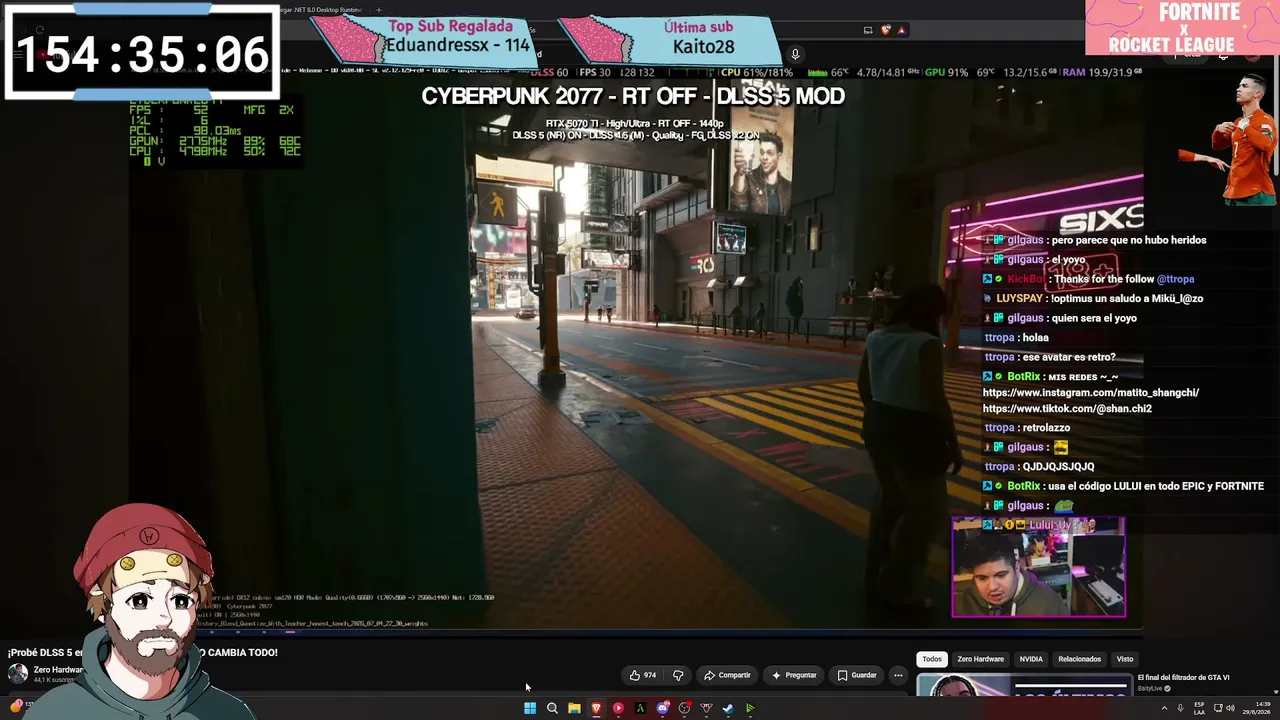
Task: Switch to Brave browser in the taskbar
Action: pyautogui.click(x=596, y=708)
